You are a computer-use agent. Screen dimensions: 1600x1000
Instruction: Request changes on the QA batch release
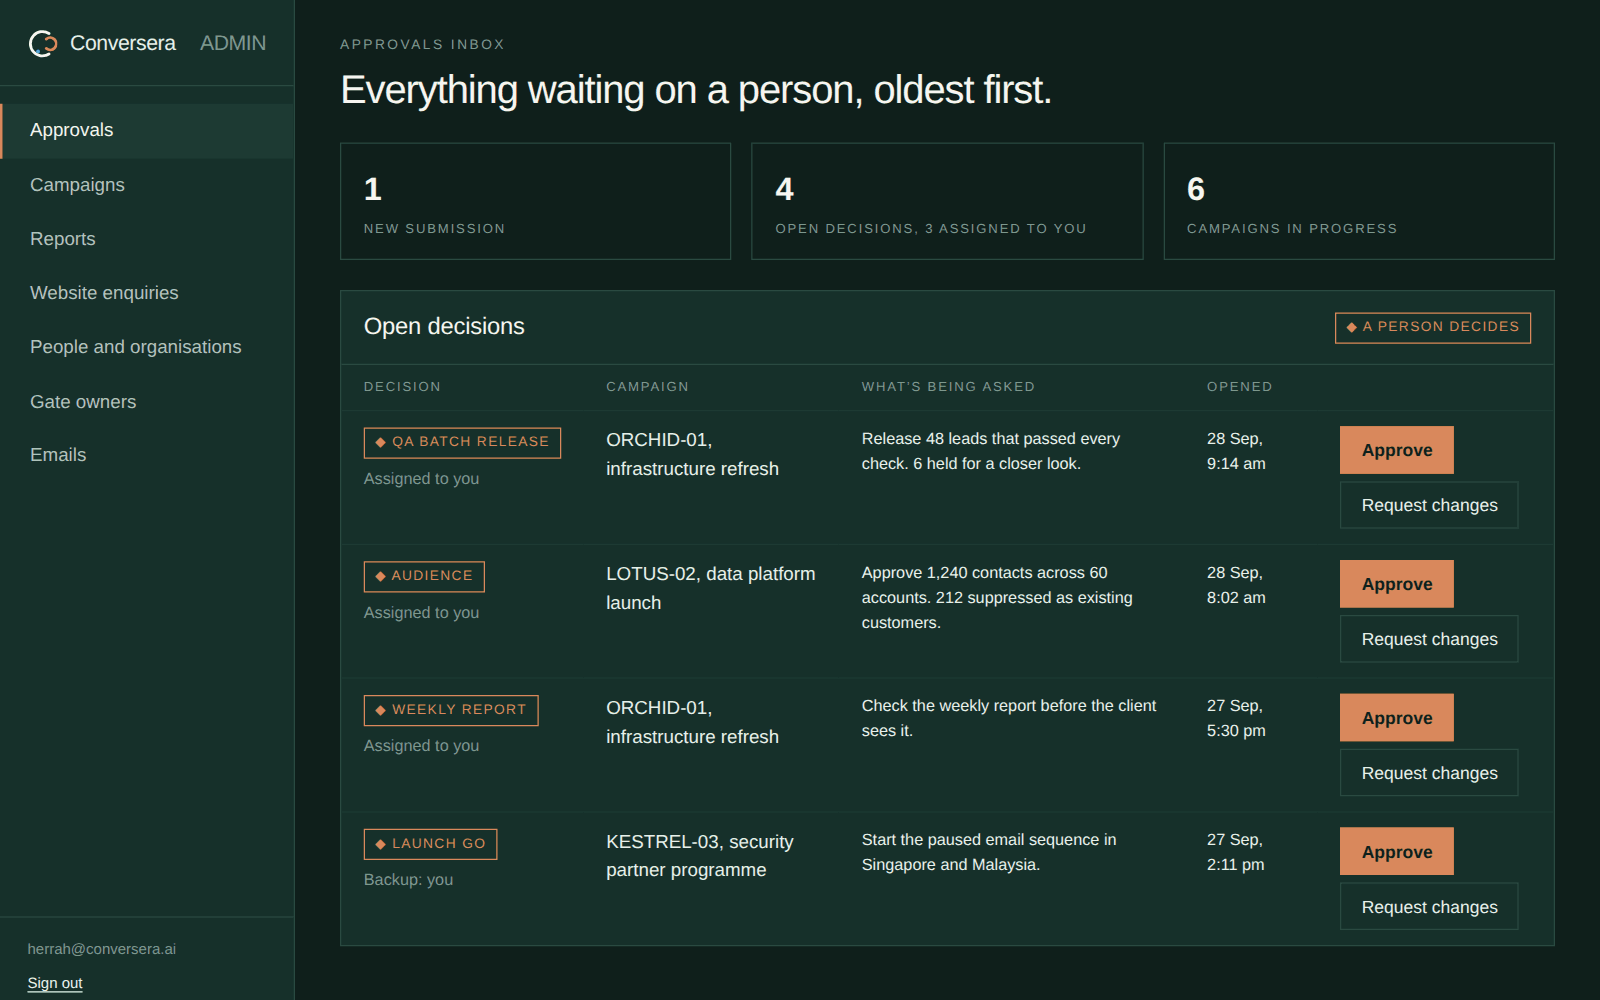click(x=1429, y=505)
